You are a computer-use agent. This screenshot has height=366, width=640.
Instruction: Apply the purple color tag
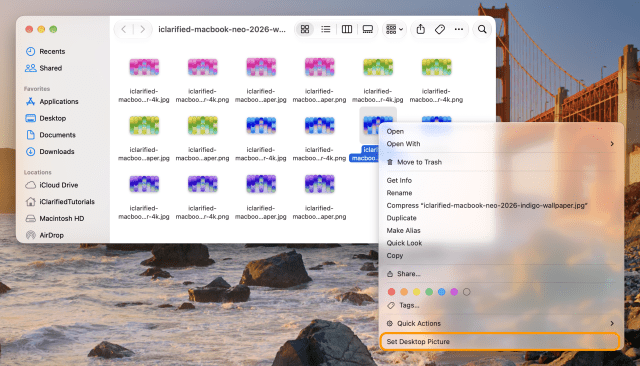[x=454, y=292]
